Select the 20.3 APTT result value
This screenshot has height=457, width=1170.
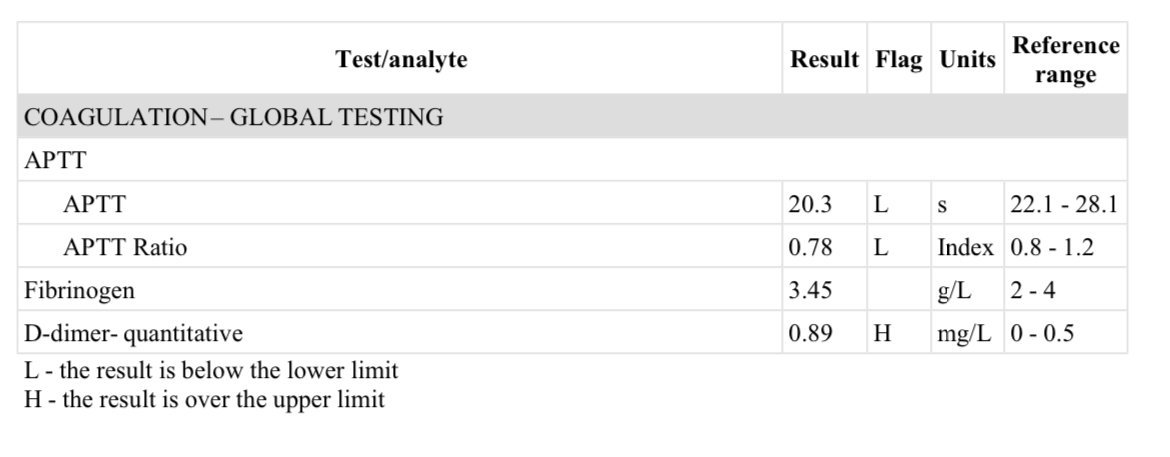(810, 204)
